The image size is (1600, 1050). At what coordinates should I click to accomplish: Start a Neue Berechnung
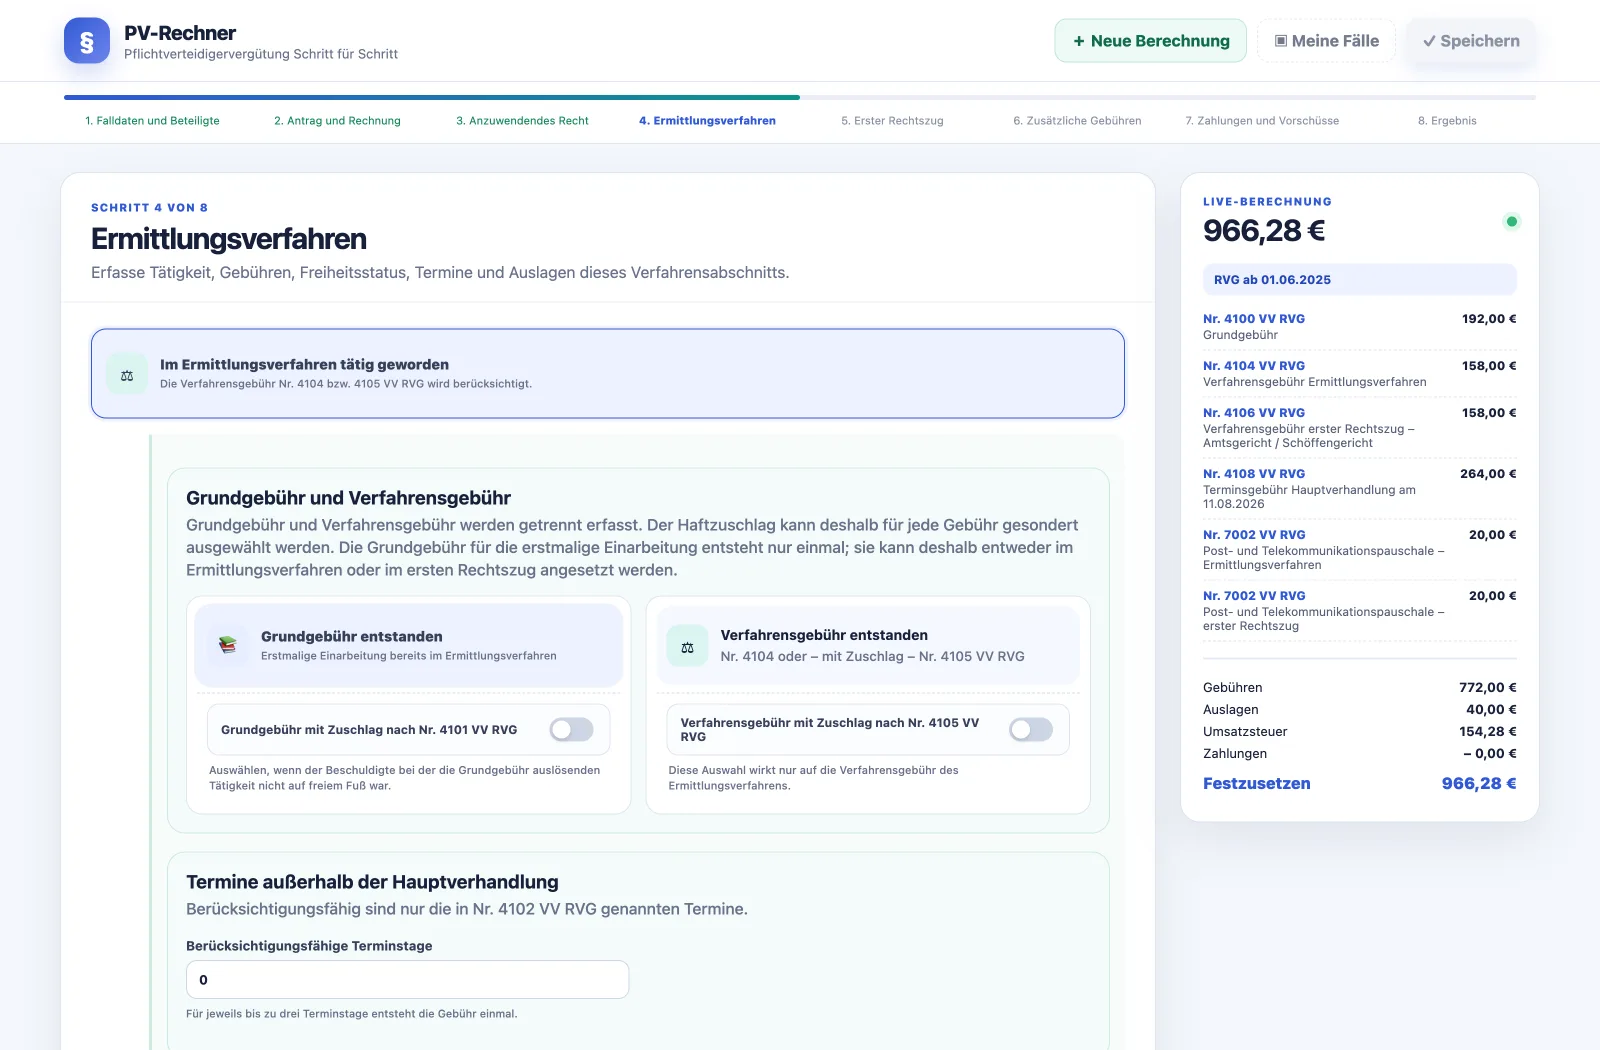click(x=1150, y=41)
